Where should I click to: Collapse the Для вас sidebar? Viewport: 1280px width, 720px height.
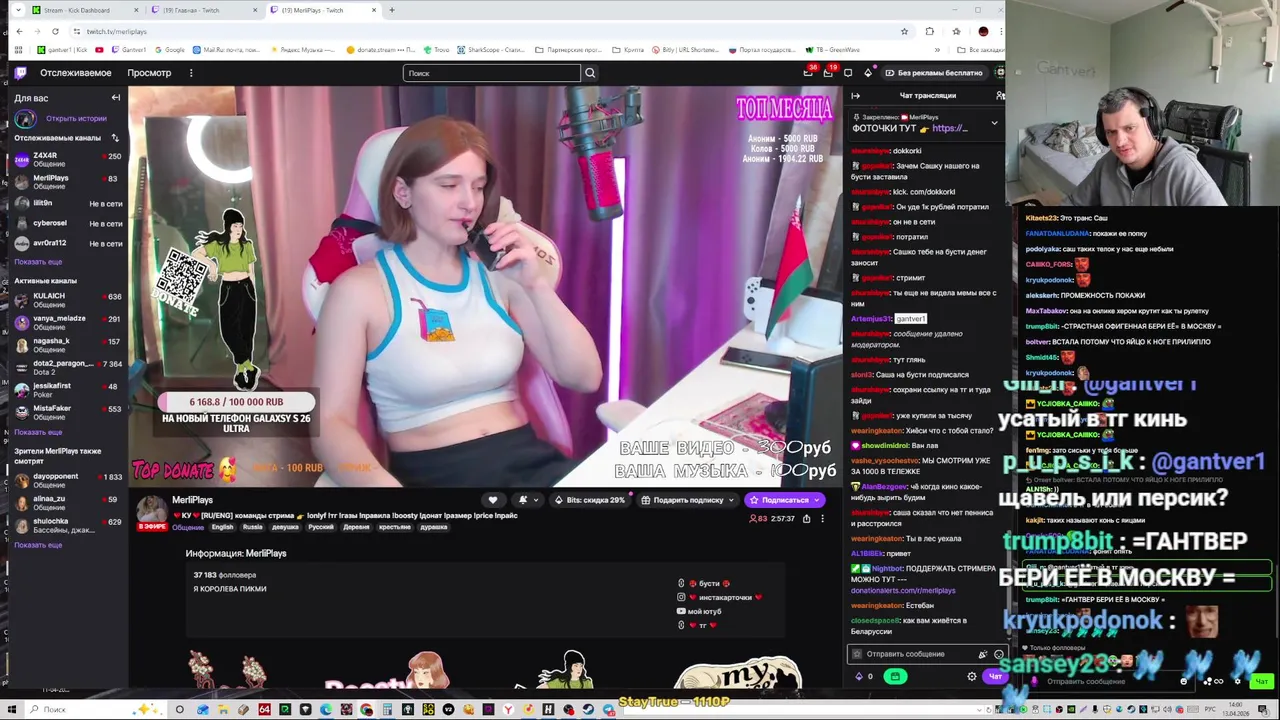click(116, 98)
